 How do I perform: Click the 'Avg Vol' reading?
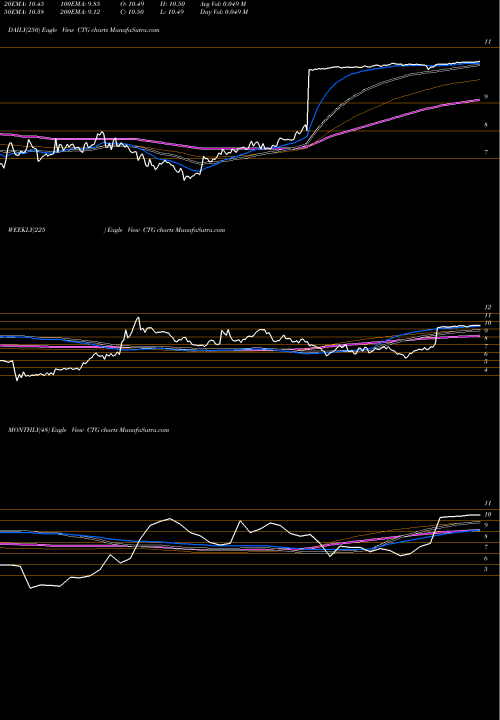(x=223, y=4)
